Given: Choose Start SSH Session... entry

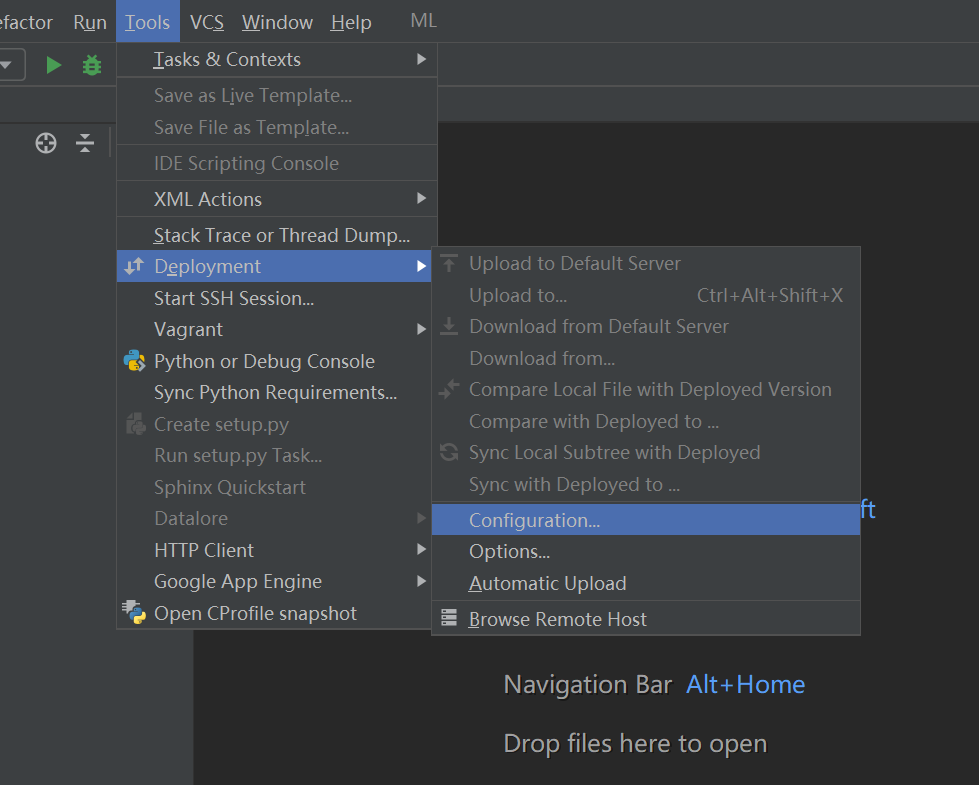Looking at the screenshot, I should [234, 298].
